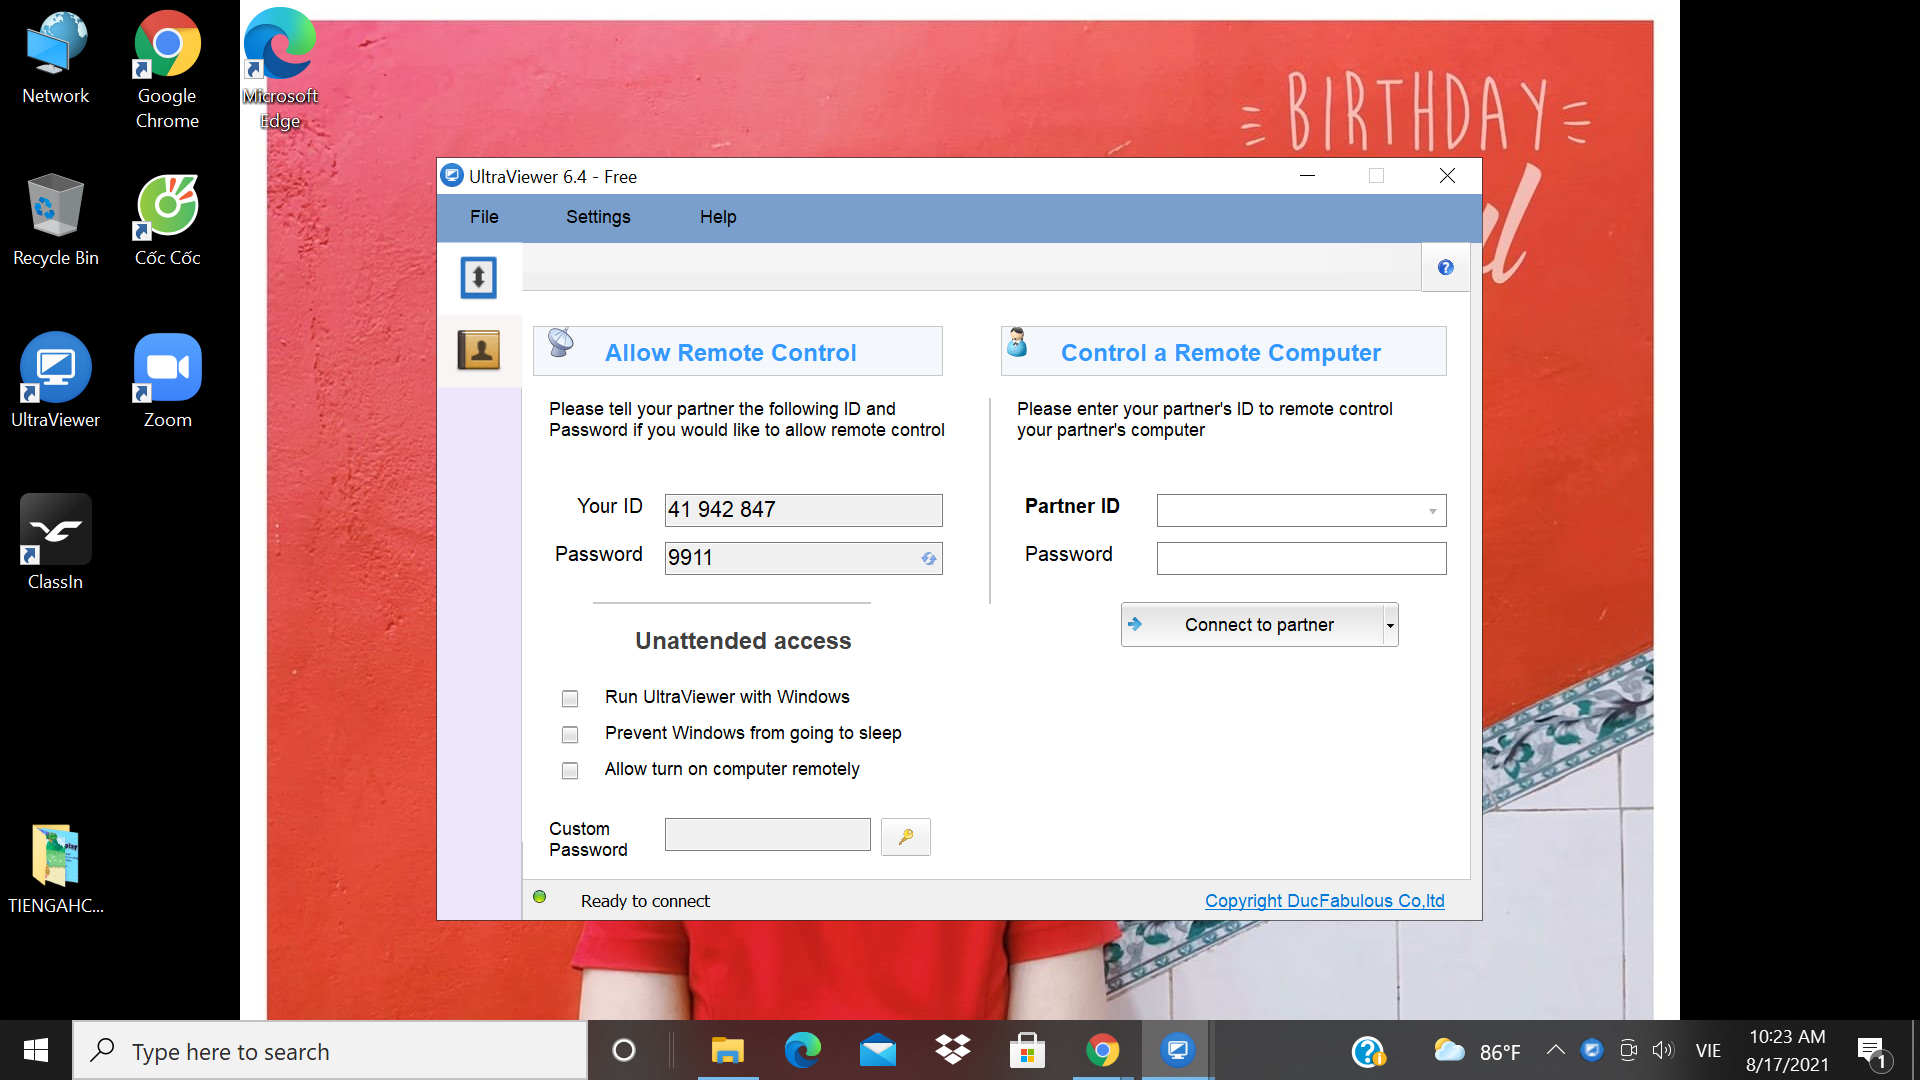Image resolution: width=1920 pixels, height=1080 pixels.
Task: Click the Connect to partner button
Action: (x=1253, y=625)
